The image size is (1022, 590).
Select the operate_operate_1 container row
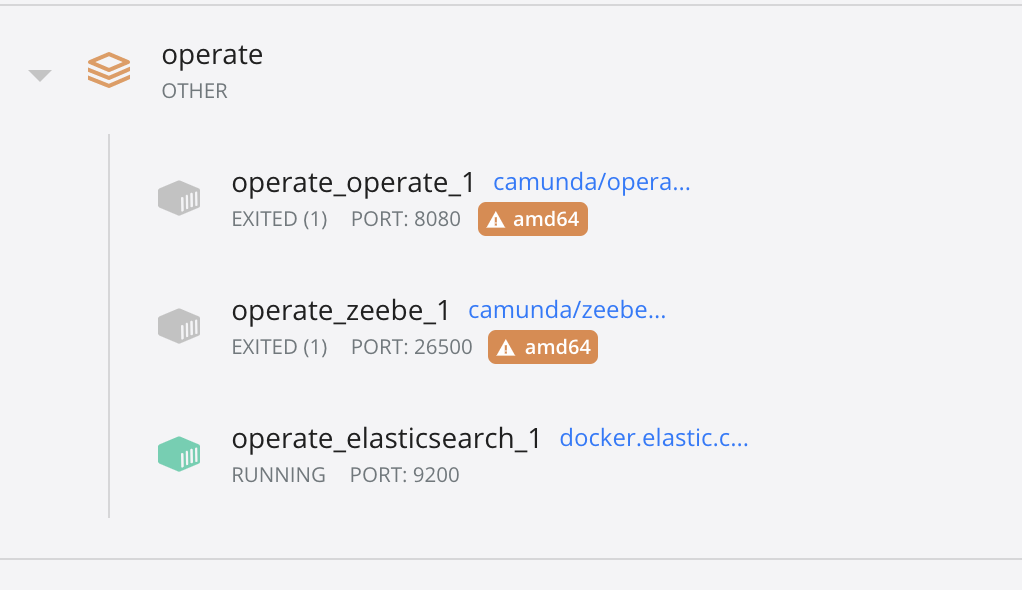click(354, 183)
